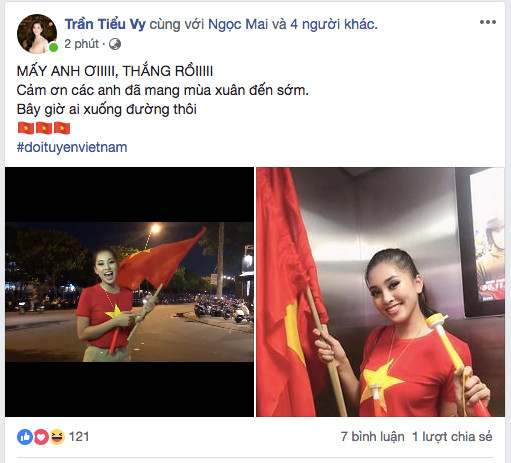511x463 pixels.
Task: Open the three-dot post options menu
Action: (488, 22)
